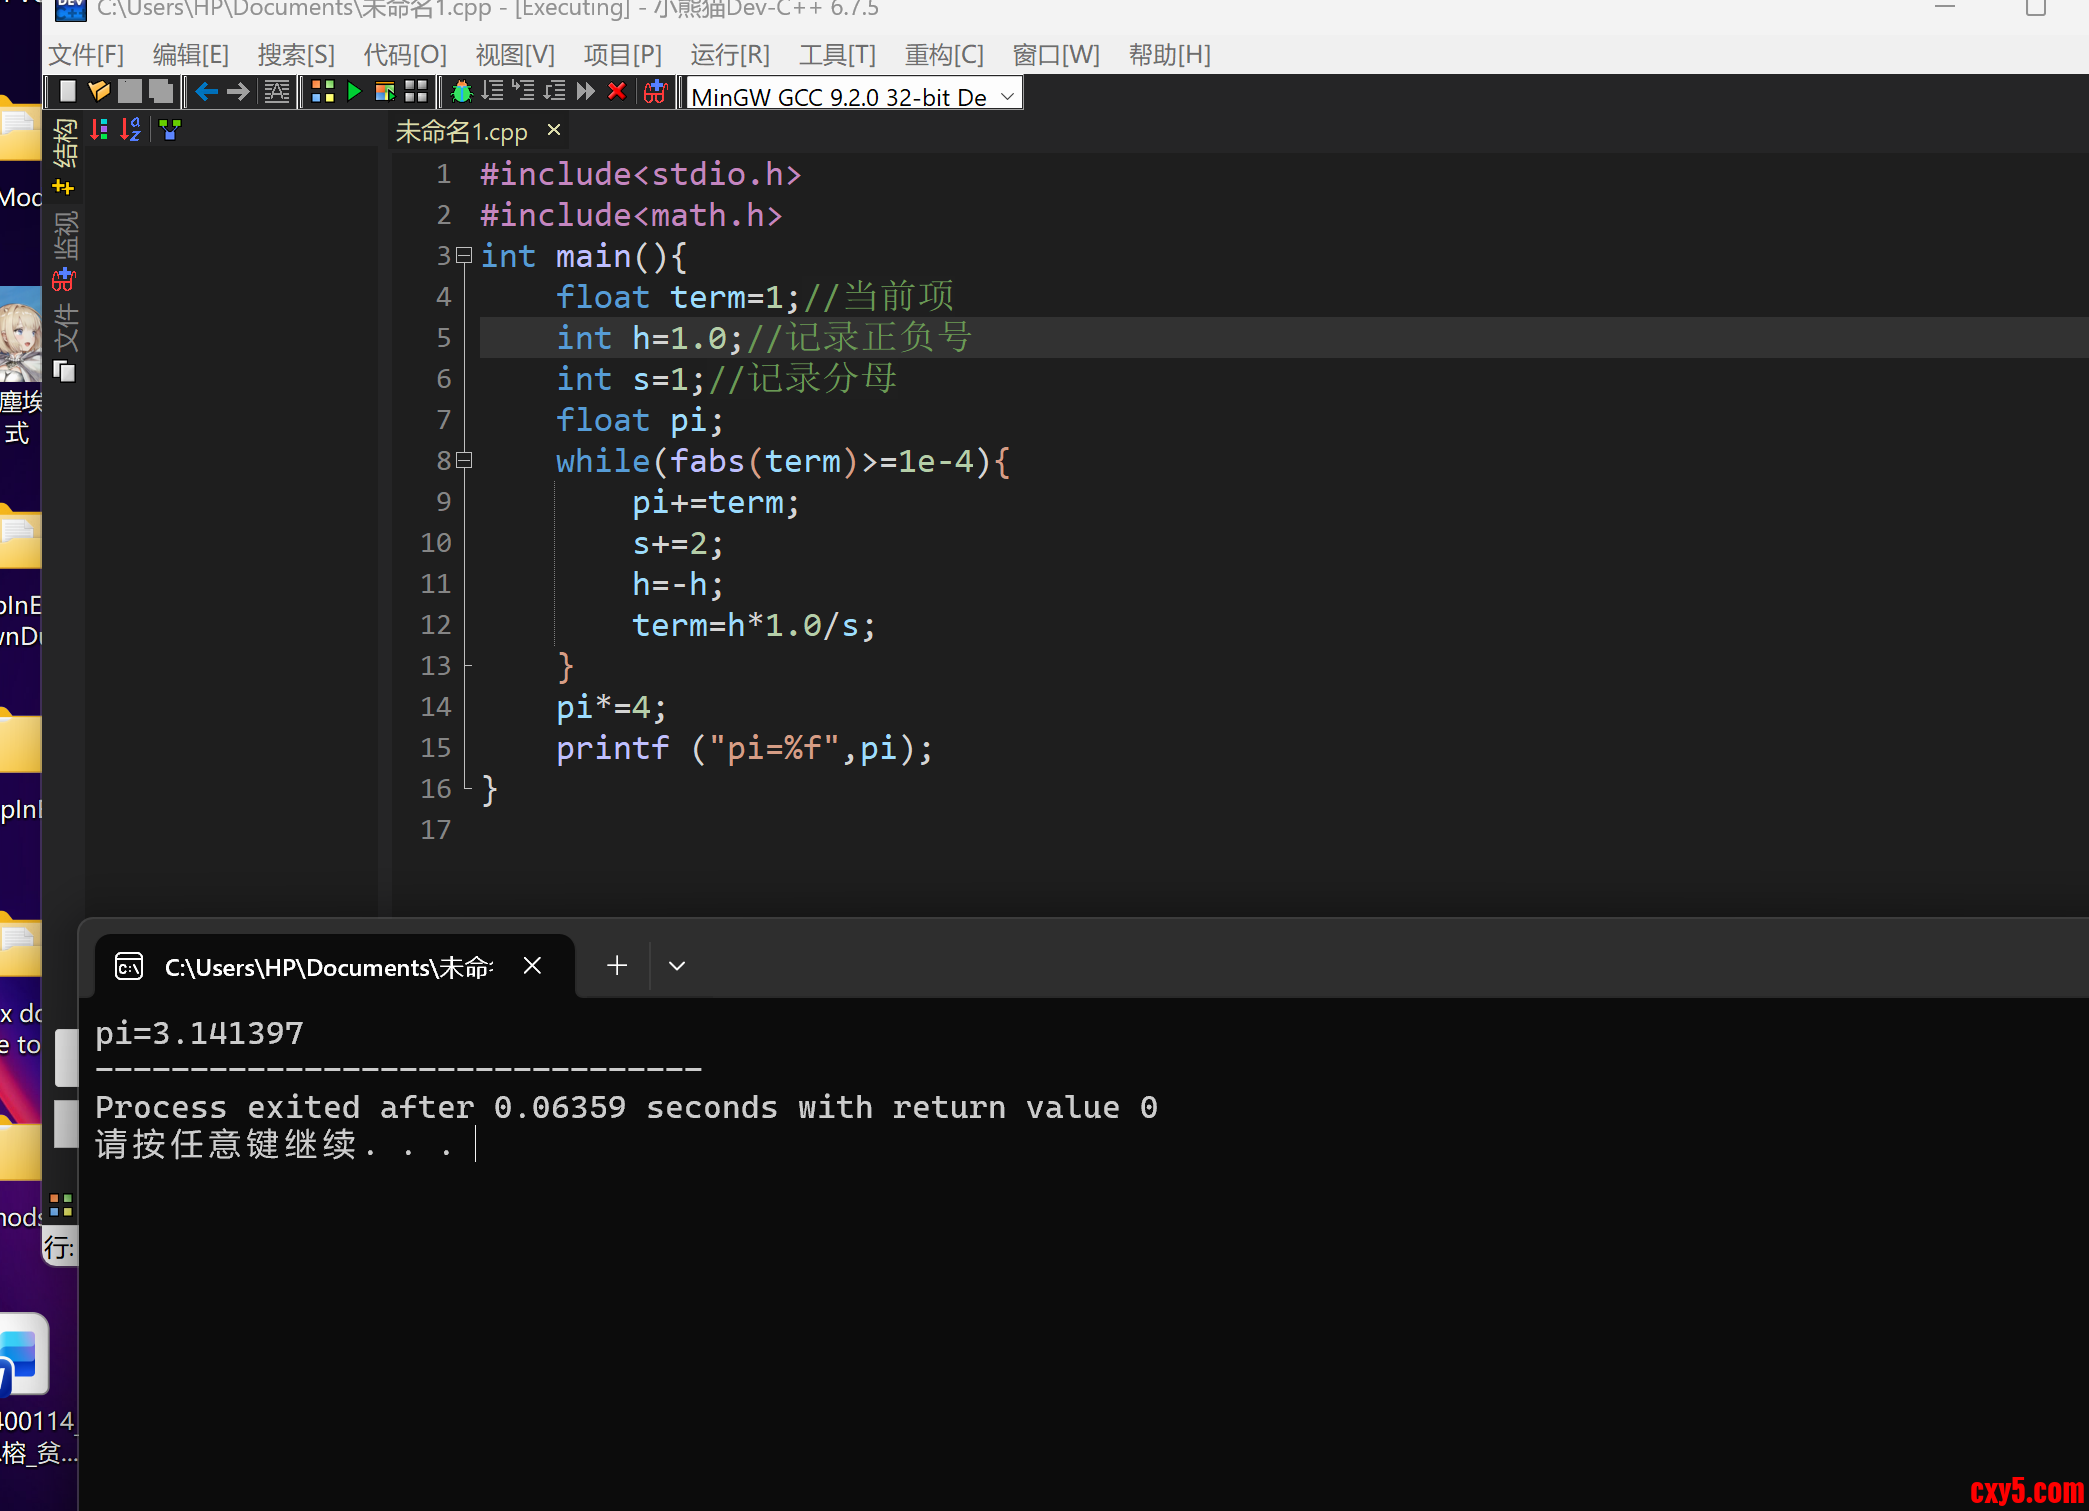Click the Compile and Run icon

pyautogui.click(x=384, y=92)
